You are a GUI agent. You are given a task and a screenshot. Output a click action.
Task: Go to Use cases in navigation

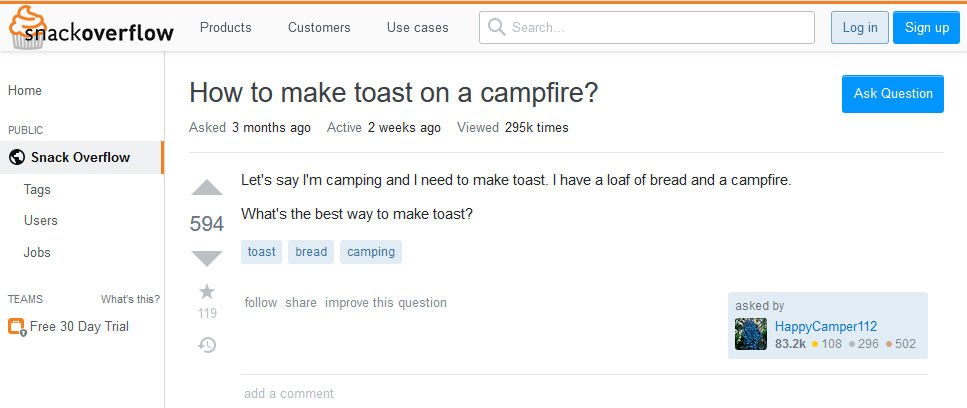coord(418,27)
